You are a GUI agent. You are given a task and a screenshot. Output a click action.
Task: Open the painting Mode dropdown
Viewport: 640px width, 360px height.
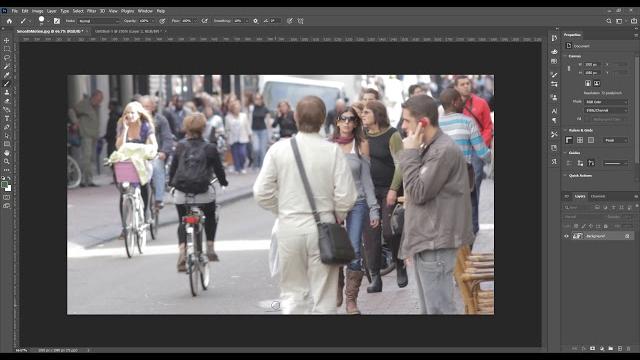tap(98, 21)
